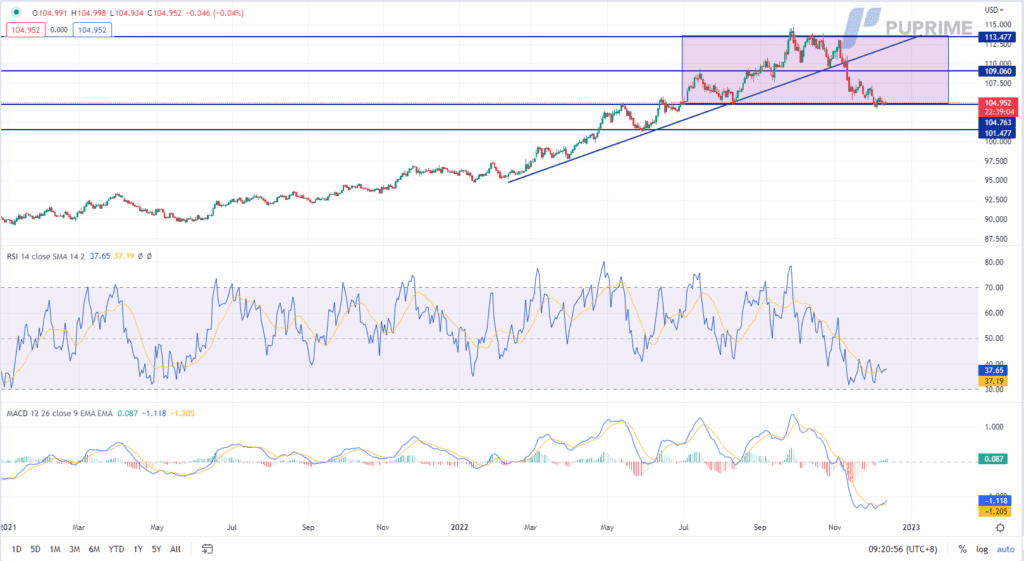
Task: Click the red 104.952 sell price box
Action: click(x=25, y=30)
